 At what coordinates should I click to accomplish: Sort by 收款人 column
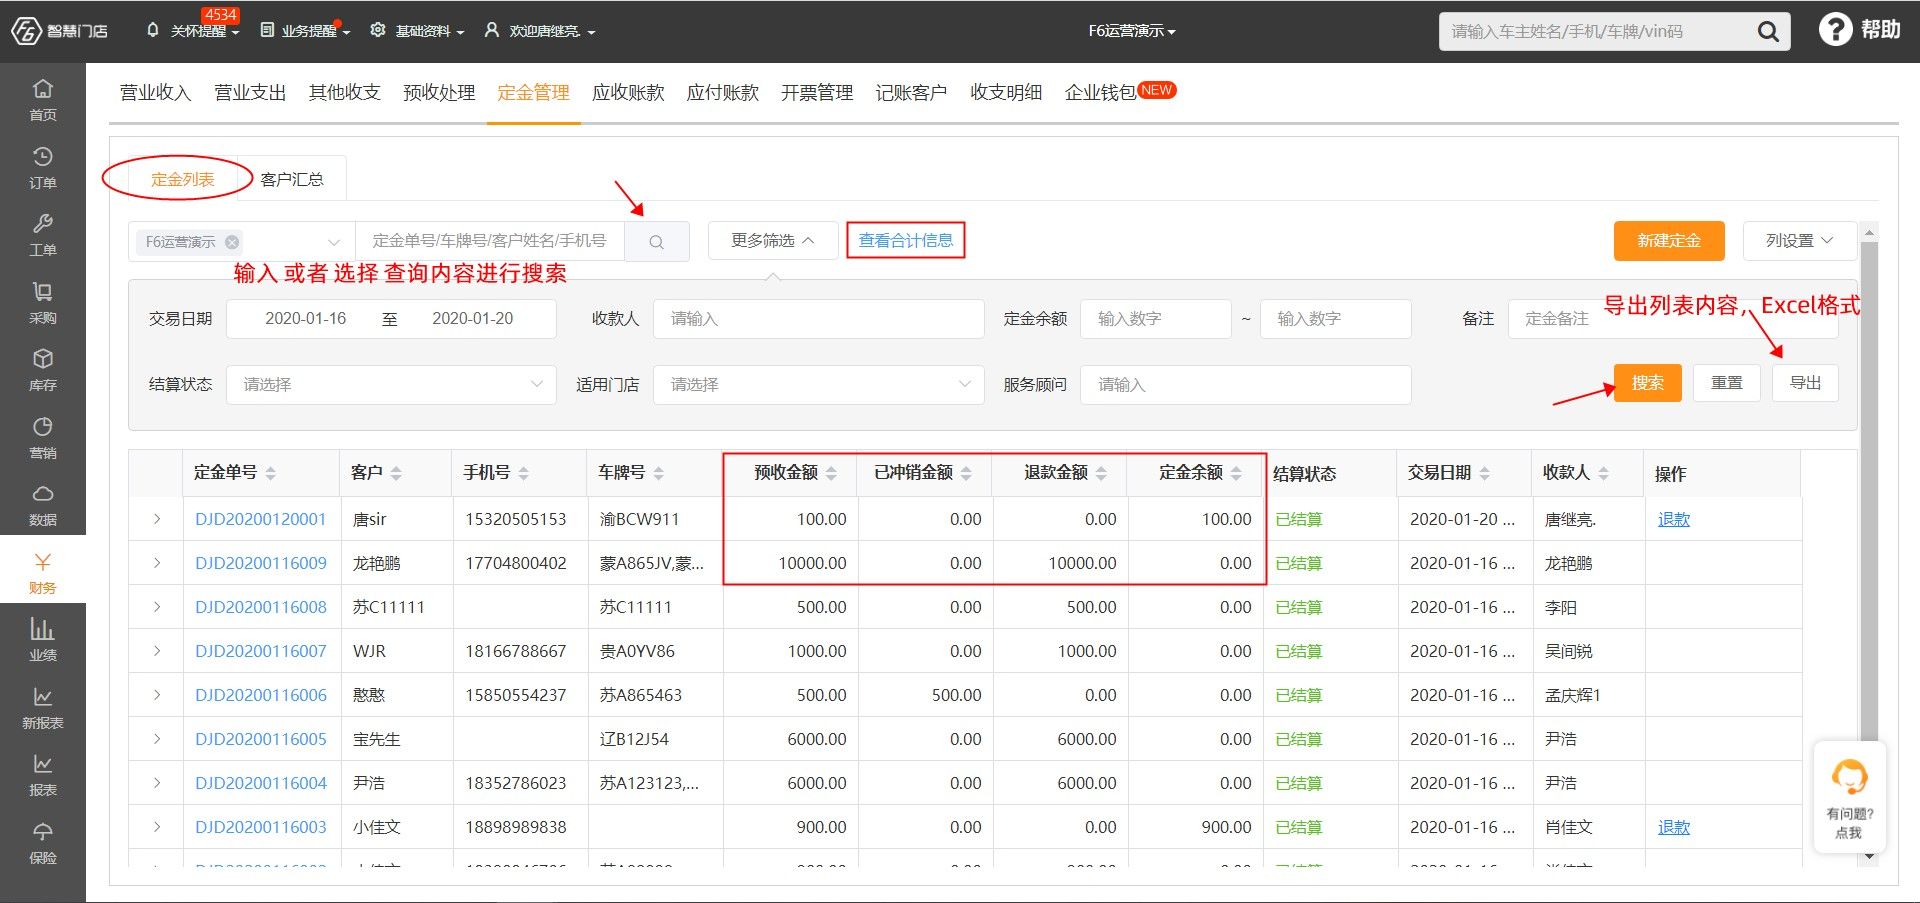pos(1603,473)
